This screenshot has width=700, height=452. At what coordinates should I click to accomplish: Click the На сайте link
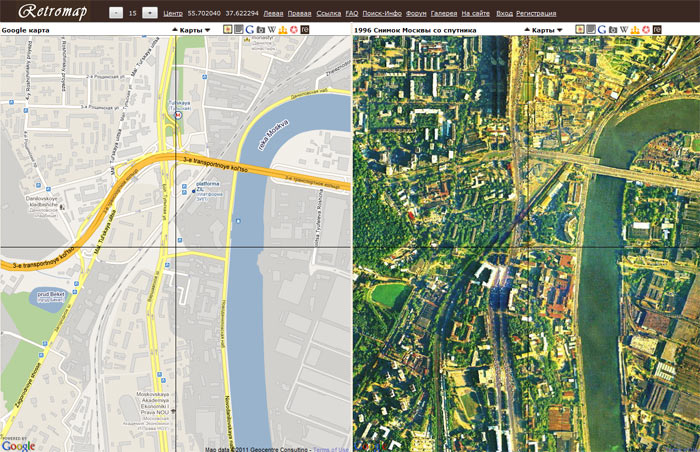click(475, 13)
